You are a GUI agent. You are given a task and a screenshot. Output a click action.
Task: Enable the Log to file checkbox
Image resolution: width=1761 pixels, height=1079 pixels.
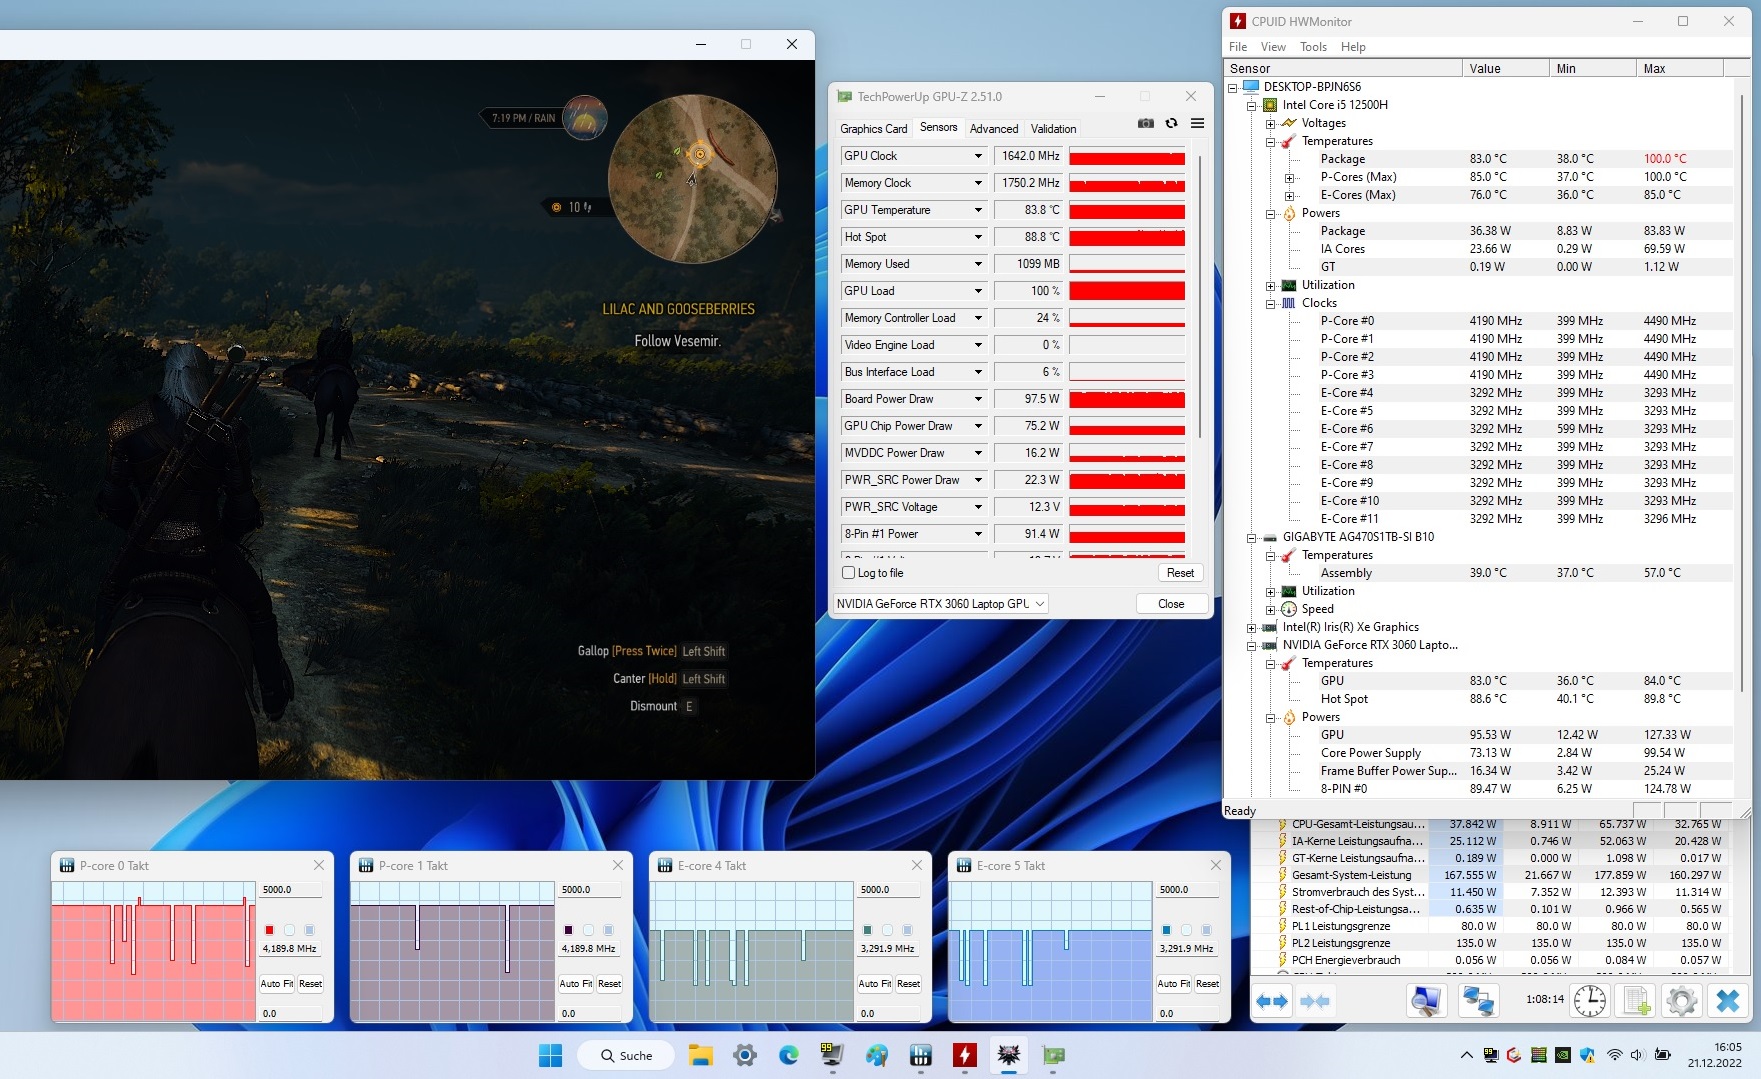tap(849, 573)
